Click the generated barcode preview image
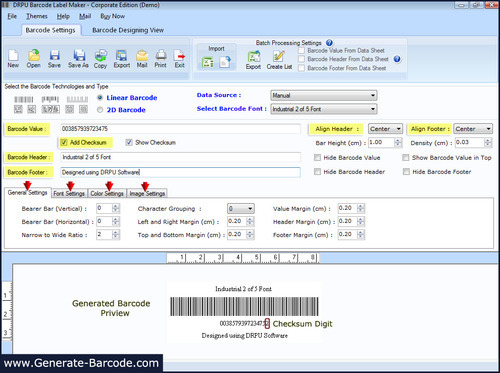500x373 pixels. coord(244,307)
